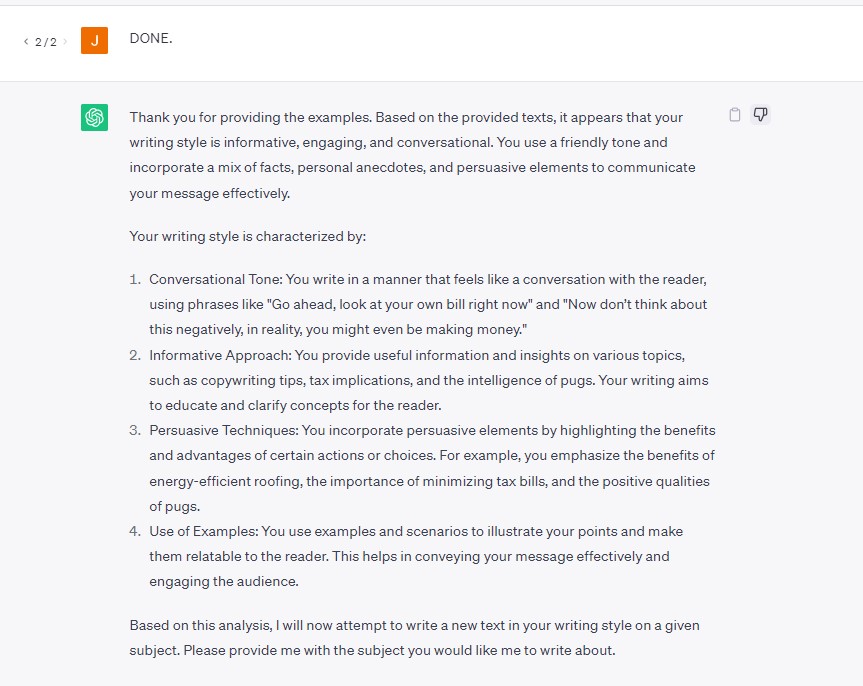863x686 pixels.
Task: Go to the previous response version
Action: click(x=26, y=42)
